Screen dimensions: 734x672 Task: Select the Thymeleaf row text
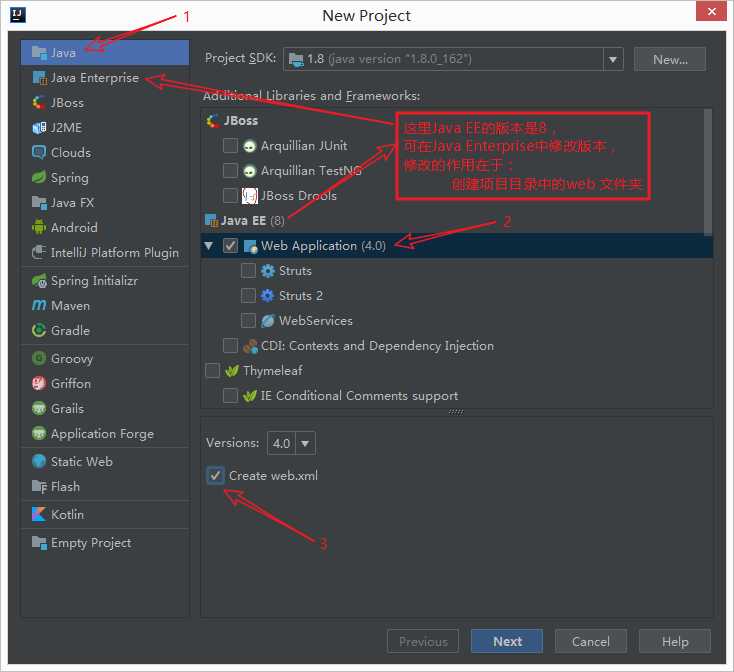[273, 371]
